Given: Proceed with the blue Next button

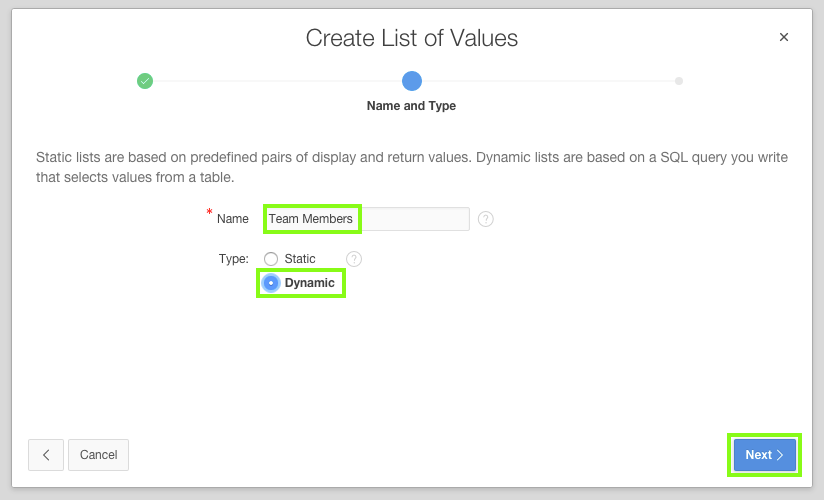Looking at the screenshot, I should pyautogui.click(x=765, y=455).
